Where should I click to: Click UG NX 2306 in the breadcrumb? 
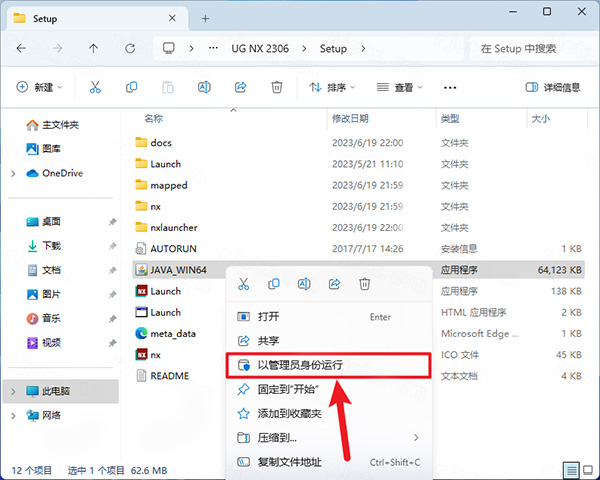[x=260, y=49]
